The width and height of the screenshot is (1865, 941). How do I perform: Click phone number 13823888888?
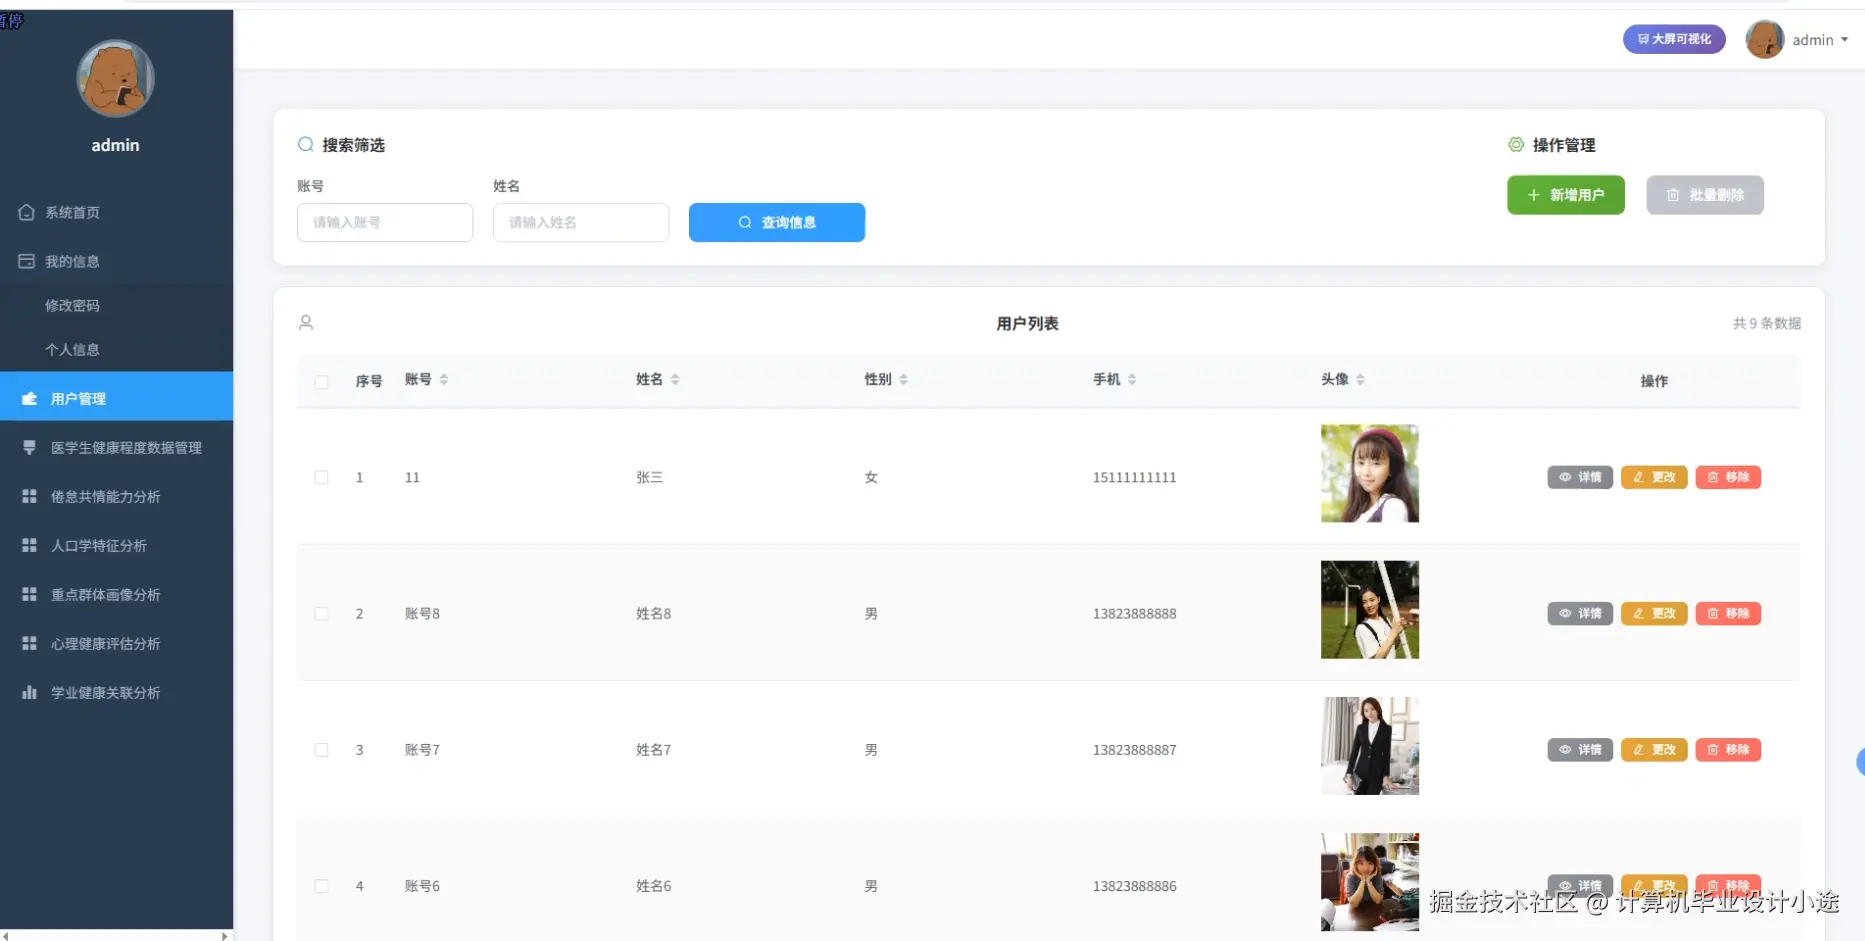[x=1134, y=613]
